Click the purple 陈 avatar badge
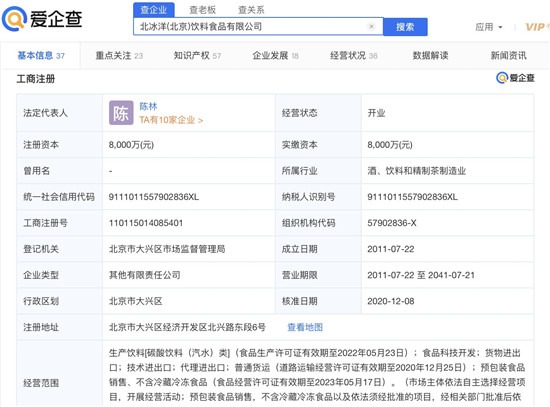Screen dimensions: 550x407 click(x=121, y=113)
